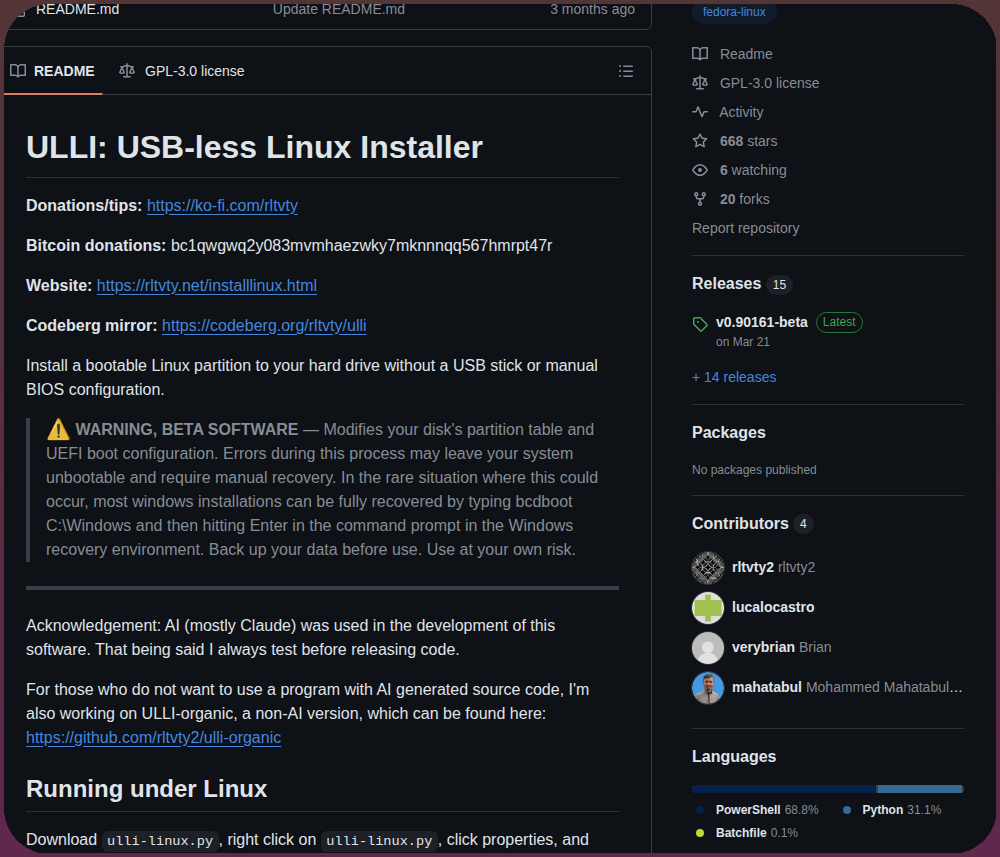Click the 3 months ago commit timestamp

(592, 10)
